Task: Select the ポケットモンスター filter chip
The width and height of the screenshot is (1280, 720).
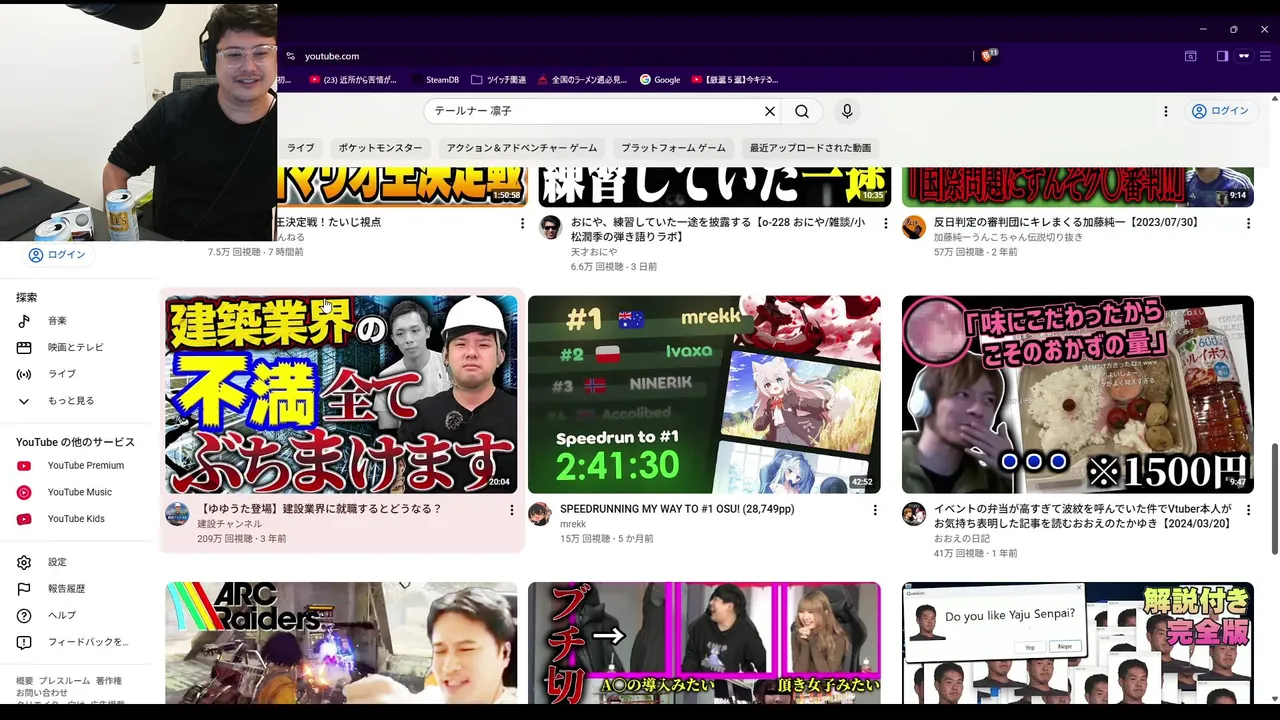Action: (380, 148)
